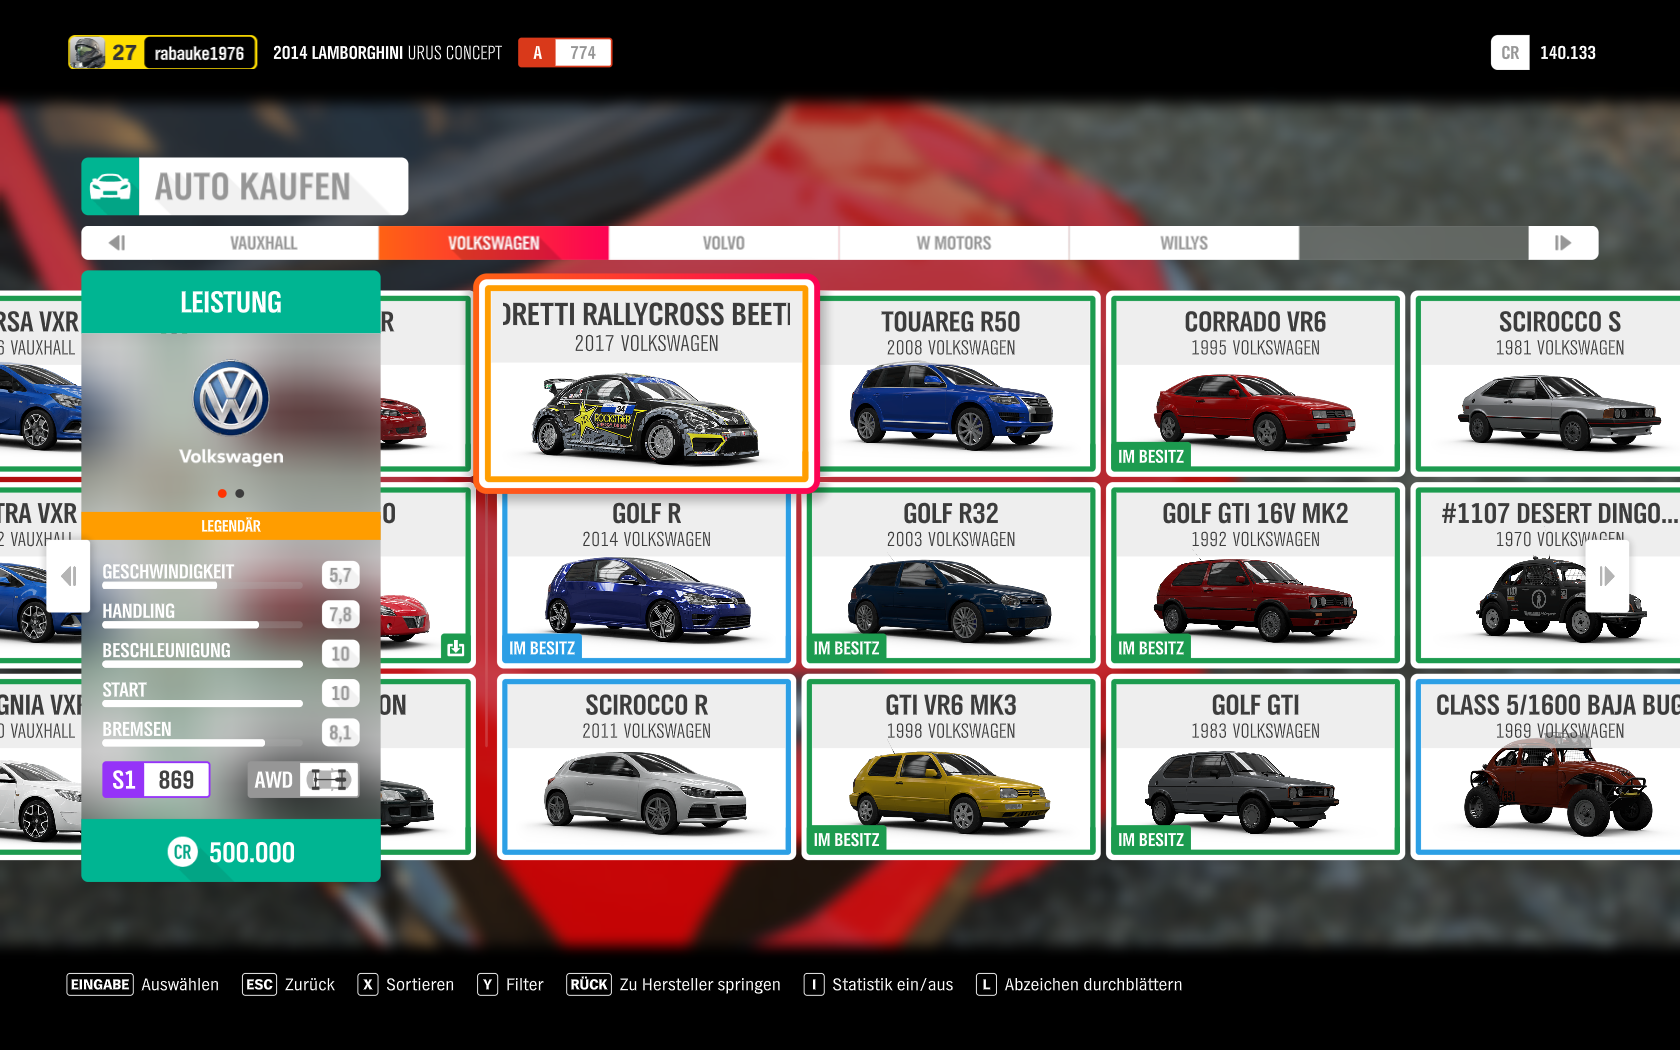Click the CR coin icon beside 500.000 price
Image resolution: width=1680 pixels, height=1050 pixels.
[182, 852]
